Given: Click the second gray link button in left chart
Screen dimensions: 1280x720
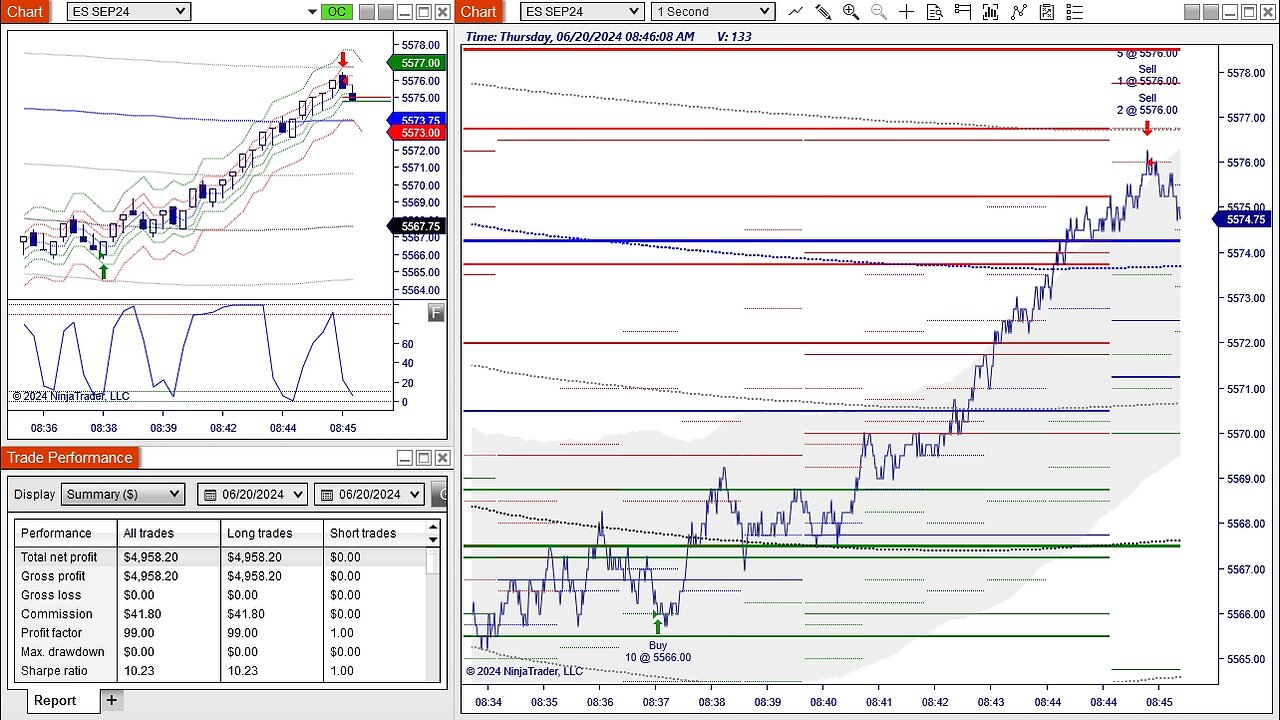Looking at the screenshot, I should tap(386, 12).
